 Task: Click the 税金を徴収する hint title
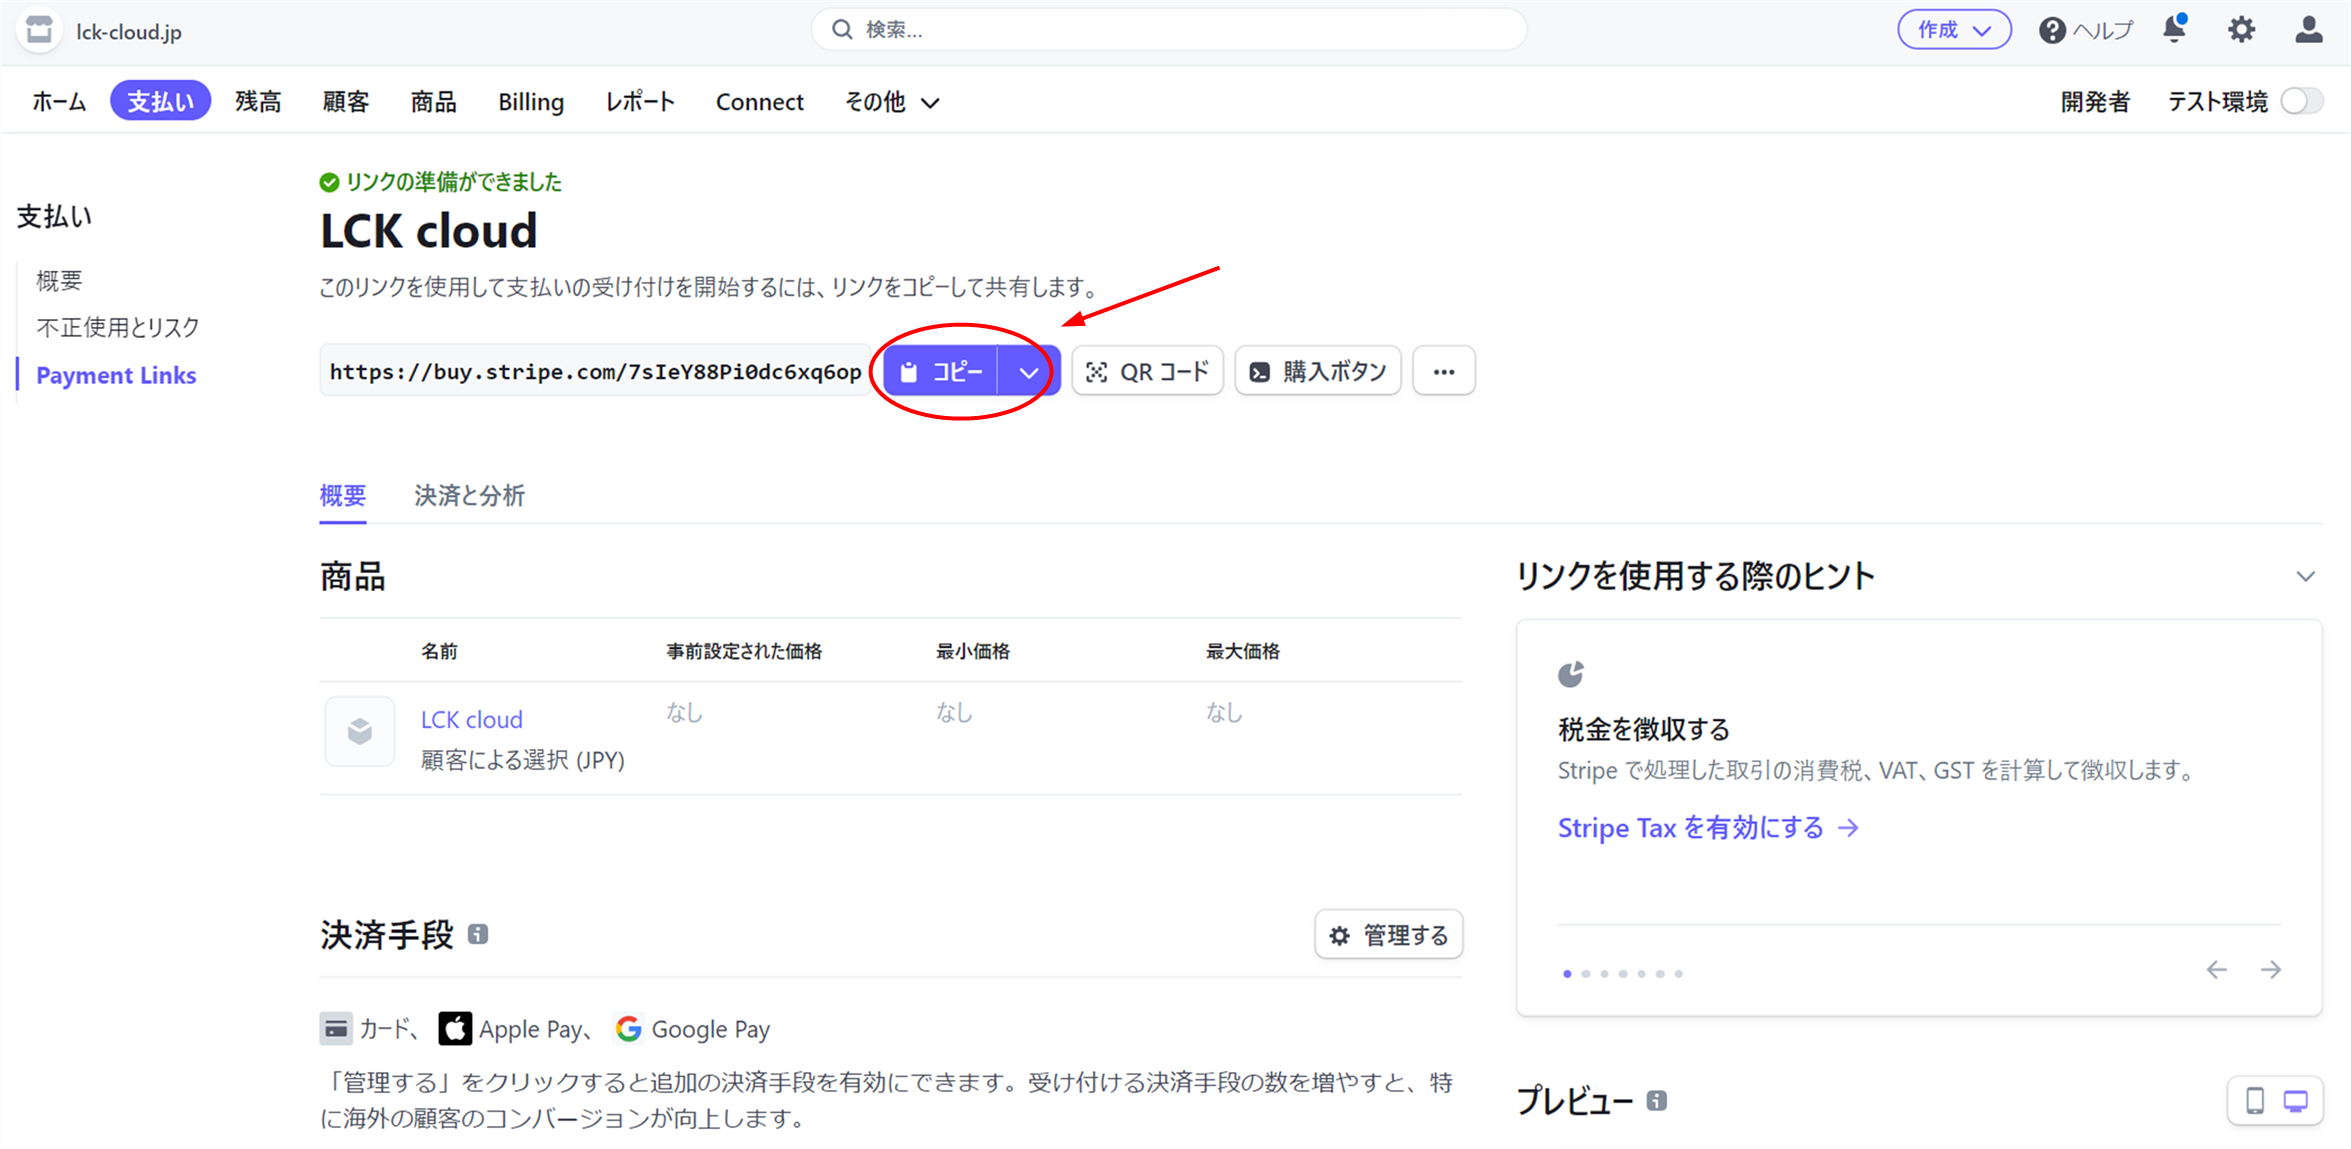click(1643, 729)
